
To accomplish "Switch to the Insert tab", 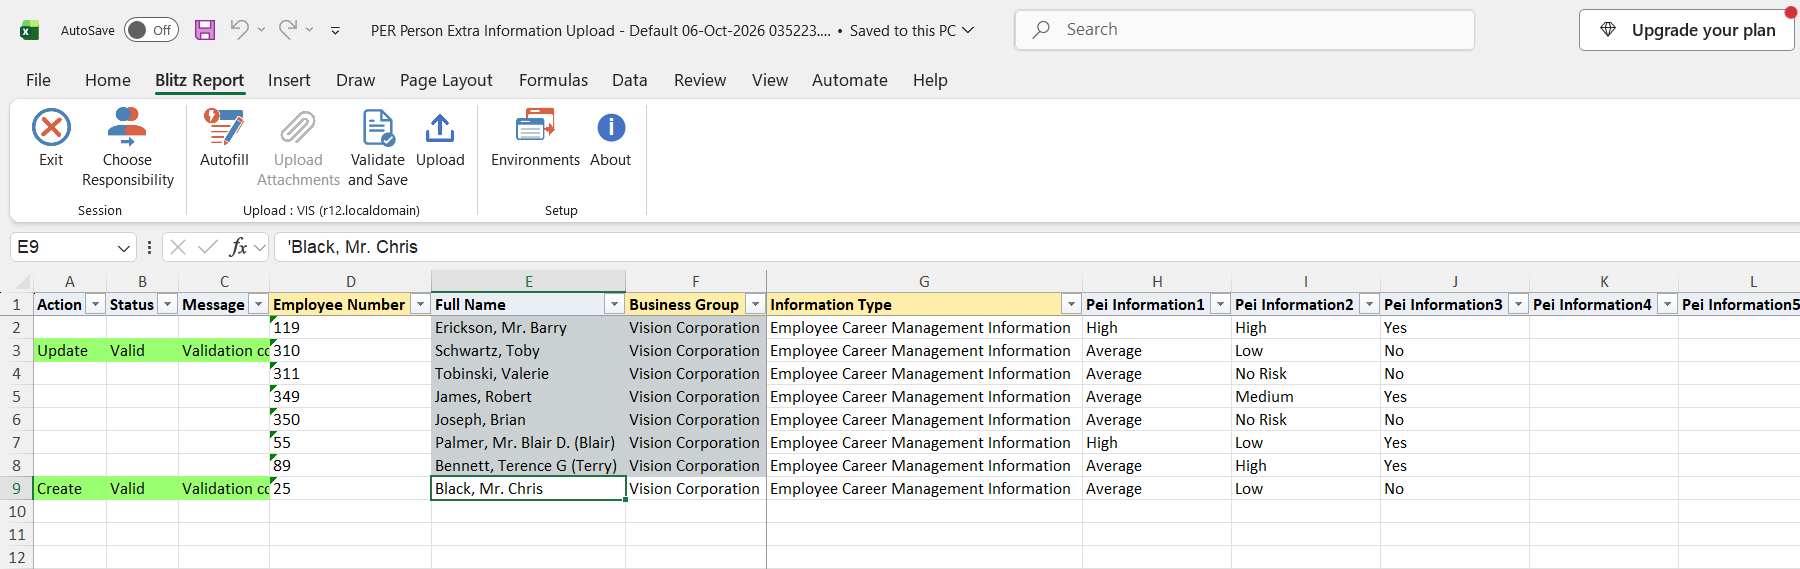I will [x=289, y=80].
